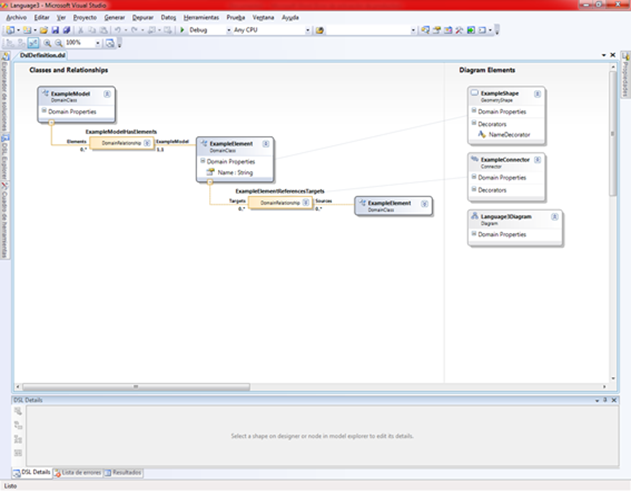Expand Decorators section in ExampleConnector

474,189
